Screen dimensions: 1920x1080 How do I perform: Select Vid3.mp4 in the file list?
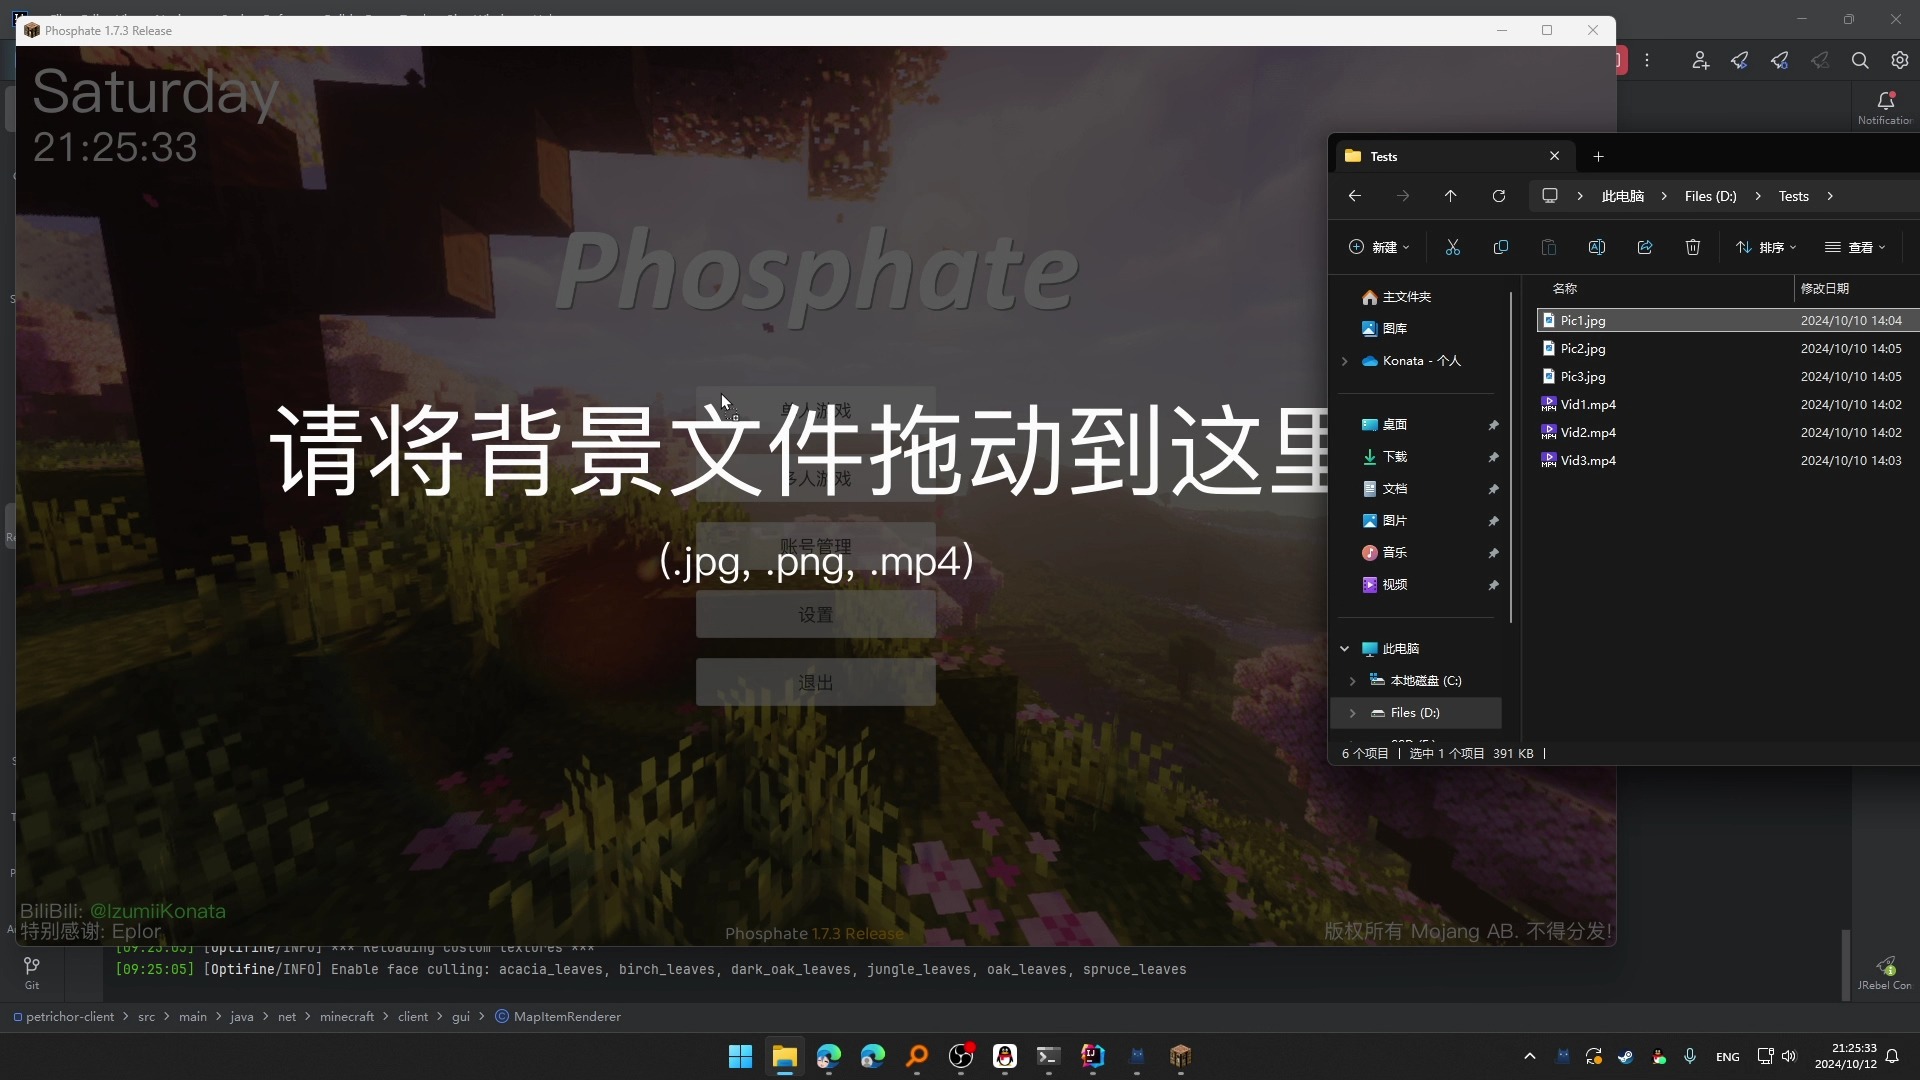tap(1727, 461)
